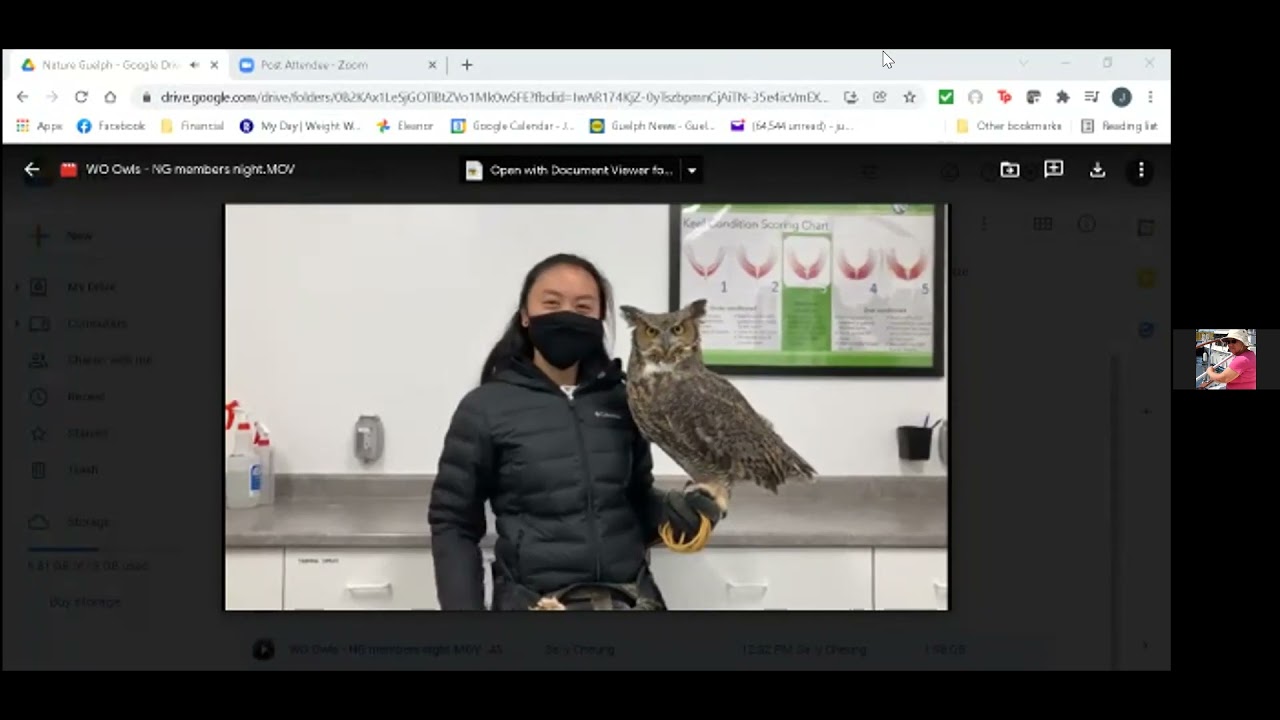Add a comment on the video file
The image size is (1280, 720).
(1054, 170)
